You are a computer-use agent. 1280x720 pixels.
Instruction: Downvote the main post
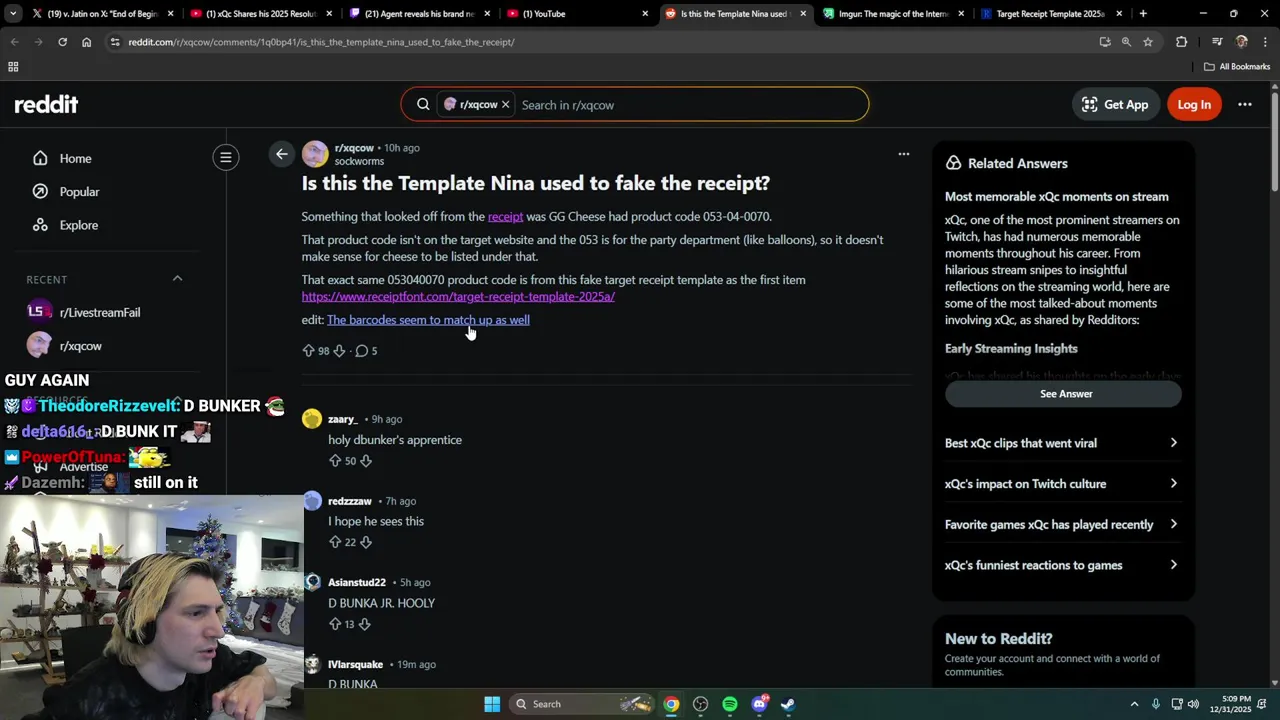[339, 351]
